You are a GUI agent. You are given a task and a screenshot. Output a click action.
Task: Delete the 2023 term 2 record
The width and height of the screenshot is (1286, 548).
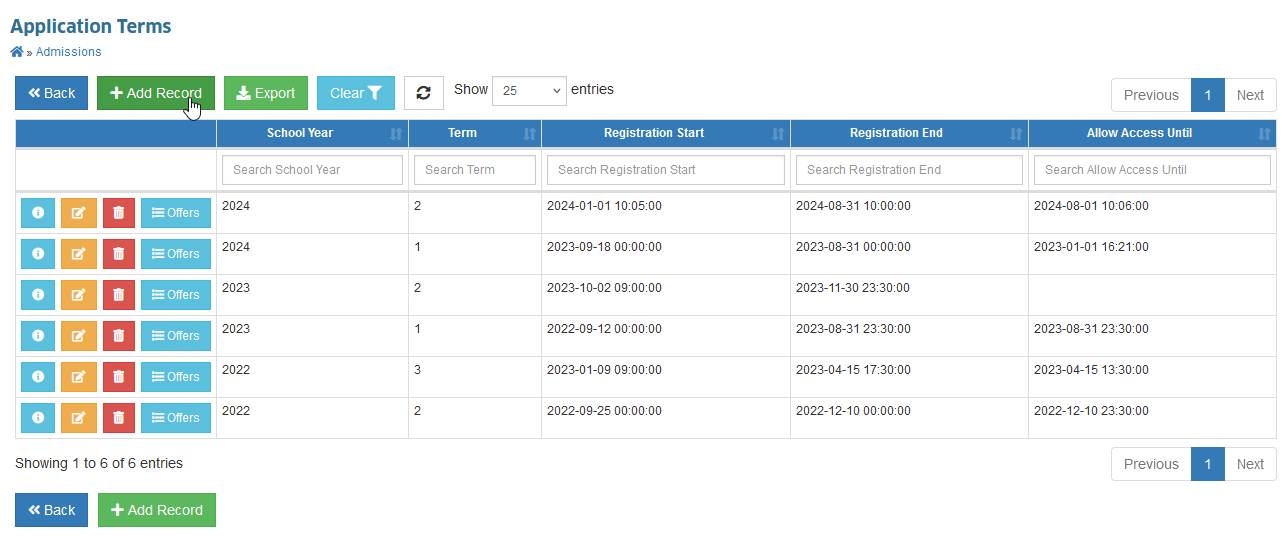[x=118, y=295]
